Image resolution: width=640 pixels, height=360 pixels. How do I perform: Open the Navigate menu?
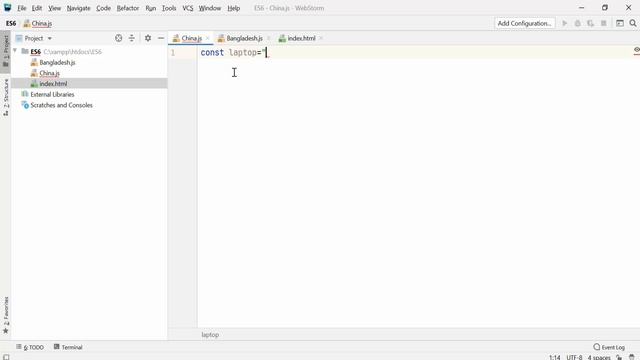(x=78, y=8)
